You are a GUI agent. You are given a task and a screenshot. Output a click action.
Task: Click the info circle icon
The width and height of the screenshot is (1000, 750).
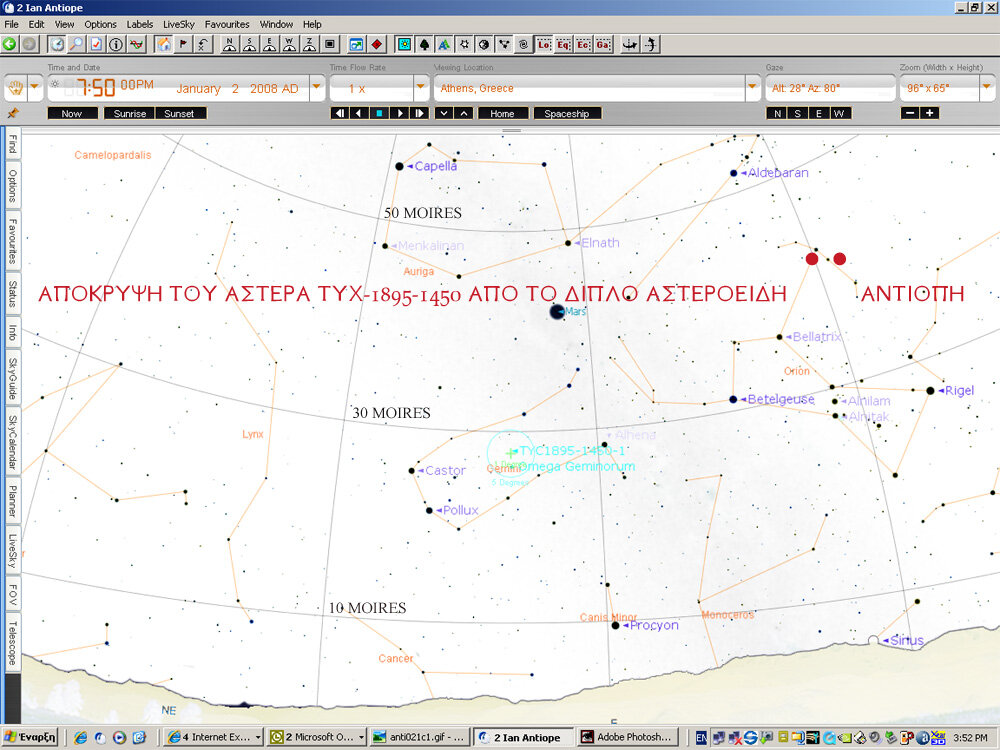(116, 44)
